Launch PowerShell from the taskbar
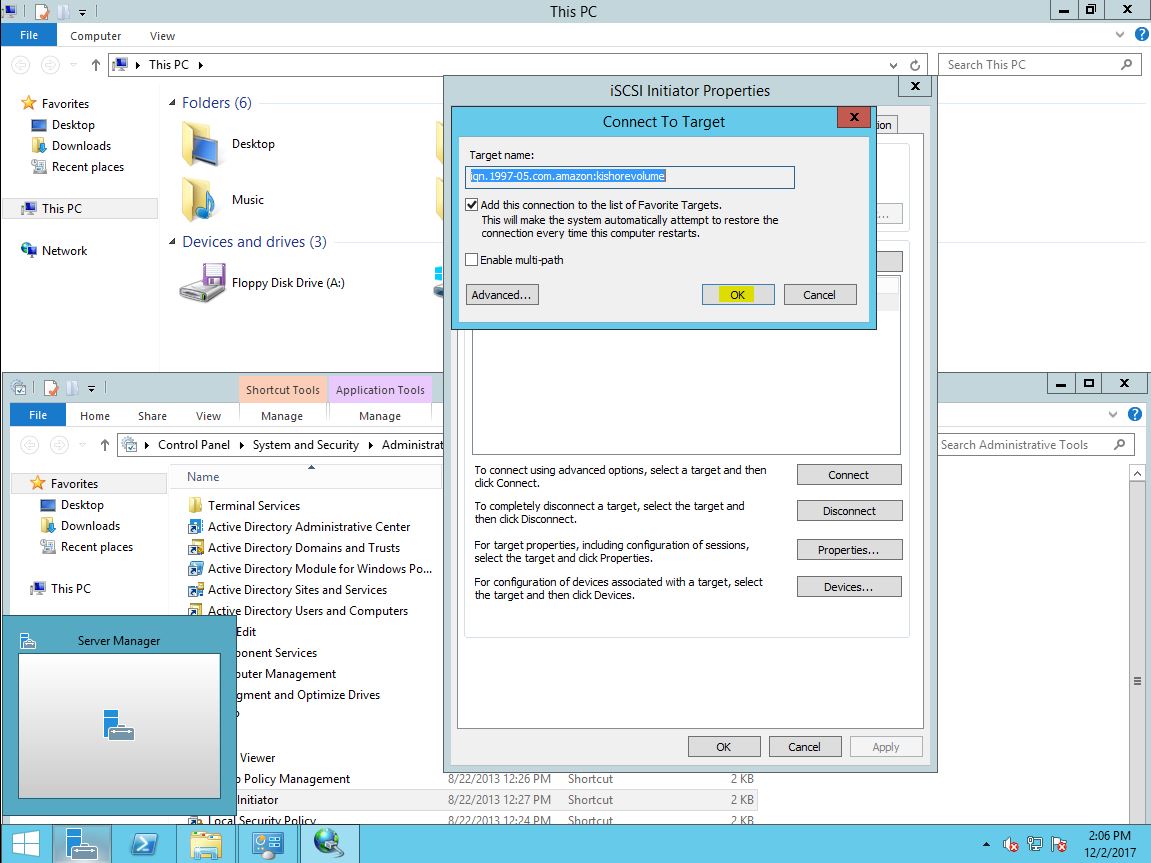 pos(144,843)
